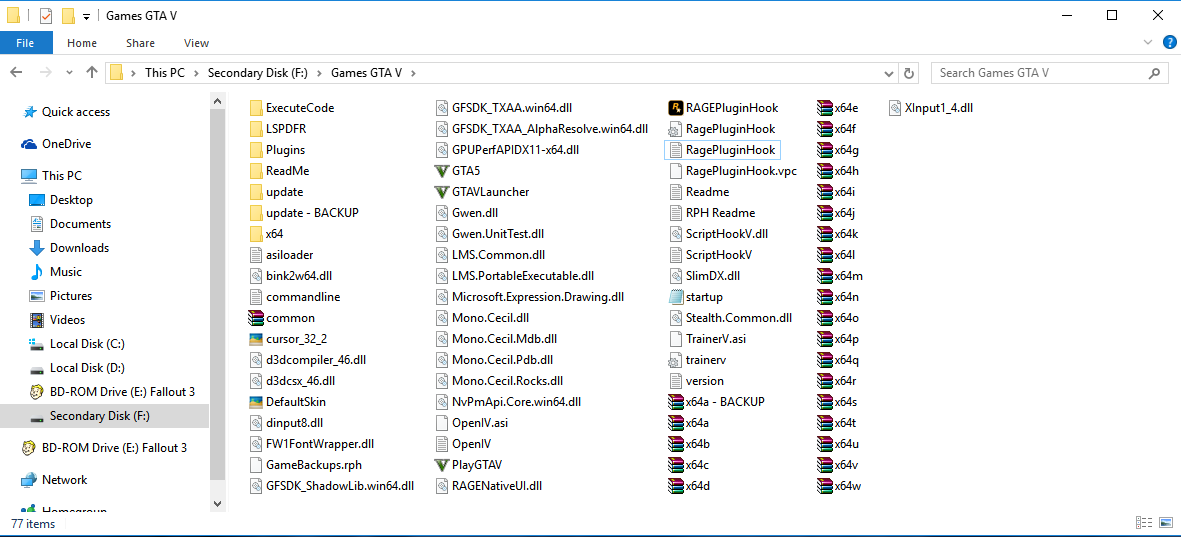
Task: Click the Up directory arrow button
Action: [x=92, y=72]
